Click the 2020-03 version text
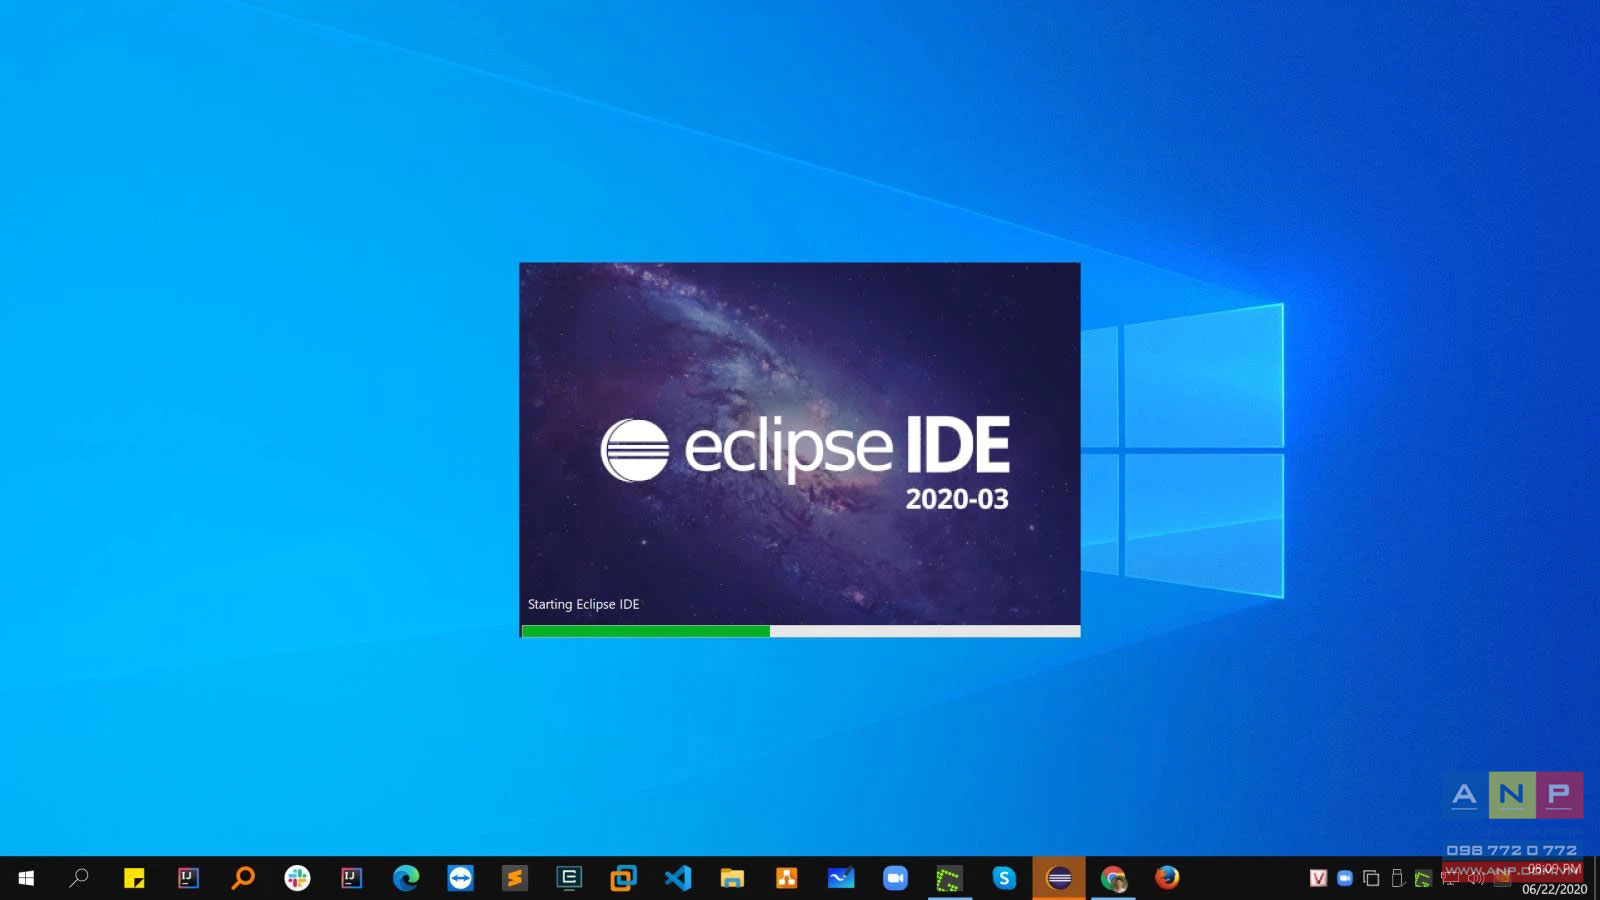The width and height of the screenshot is (1600, 900). [x=957, y=499]
